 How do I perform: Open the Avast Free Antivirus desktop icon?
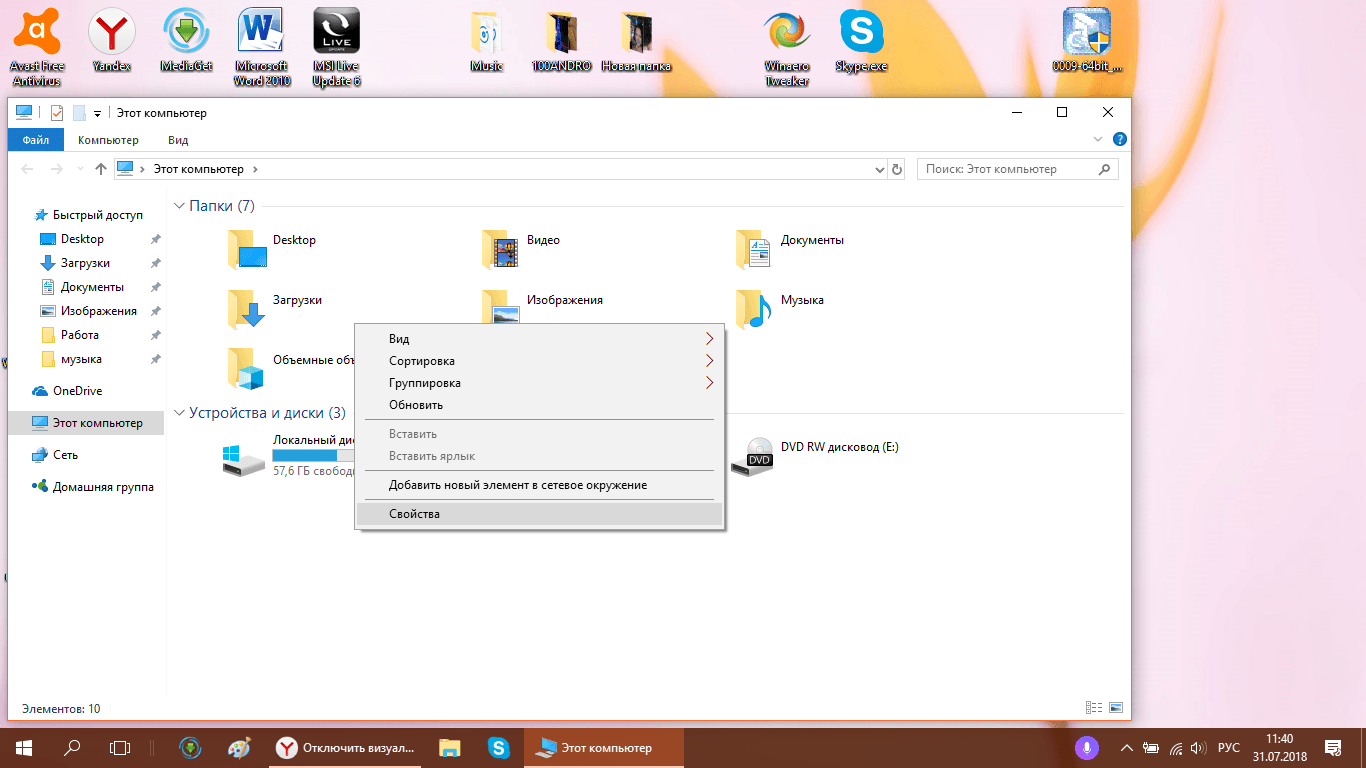pos(37,46)
